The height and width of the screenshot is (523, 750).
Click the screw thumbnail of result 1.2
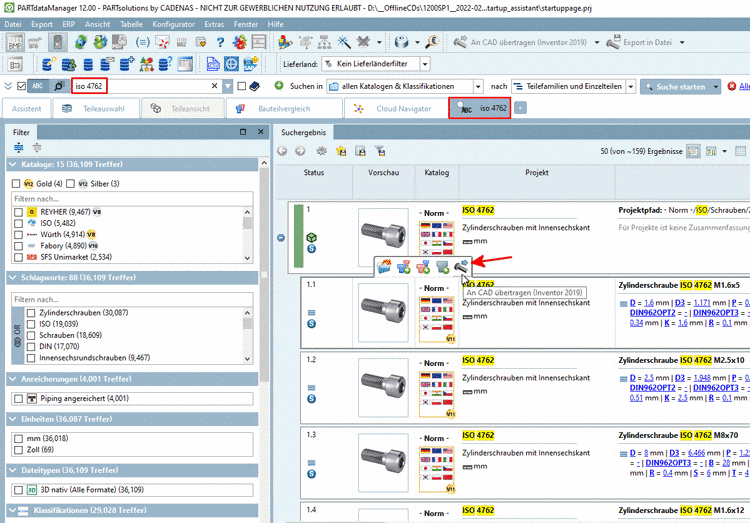(383, 388)
